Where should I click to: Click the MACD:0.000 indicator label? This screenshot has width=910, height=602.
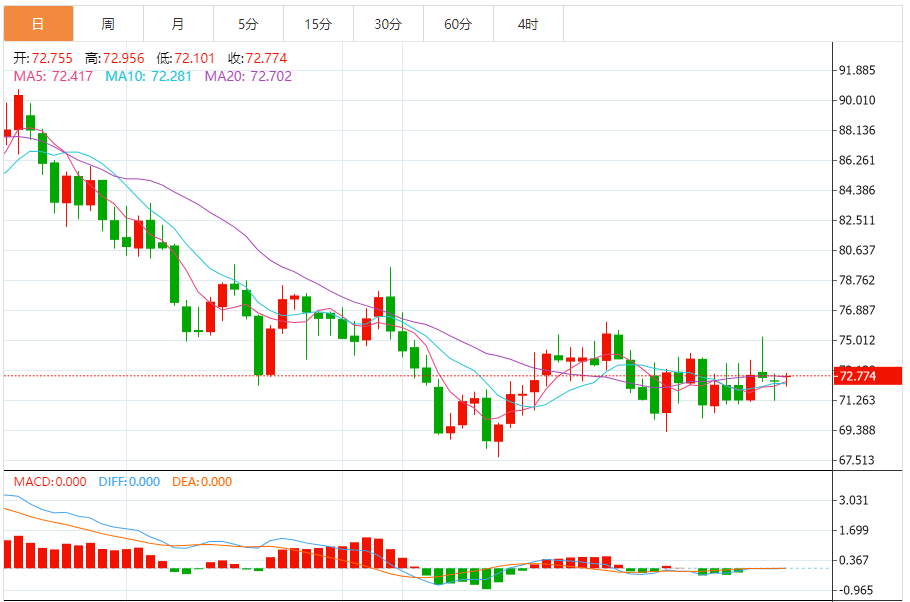50,482
